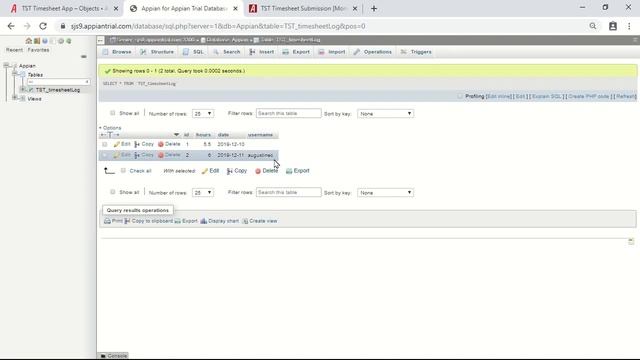Click the red Delete icon in row 1

pyautogui.click(x=161, y=144)
